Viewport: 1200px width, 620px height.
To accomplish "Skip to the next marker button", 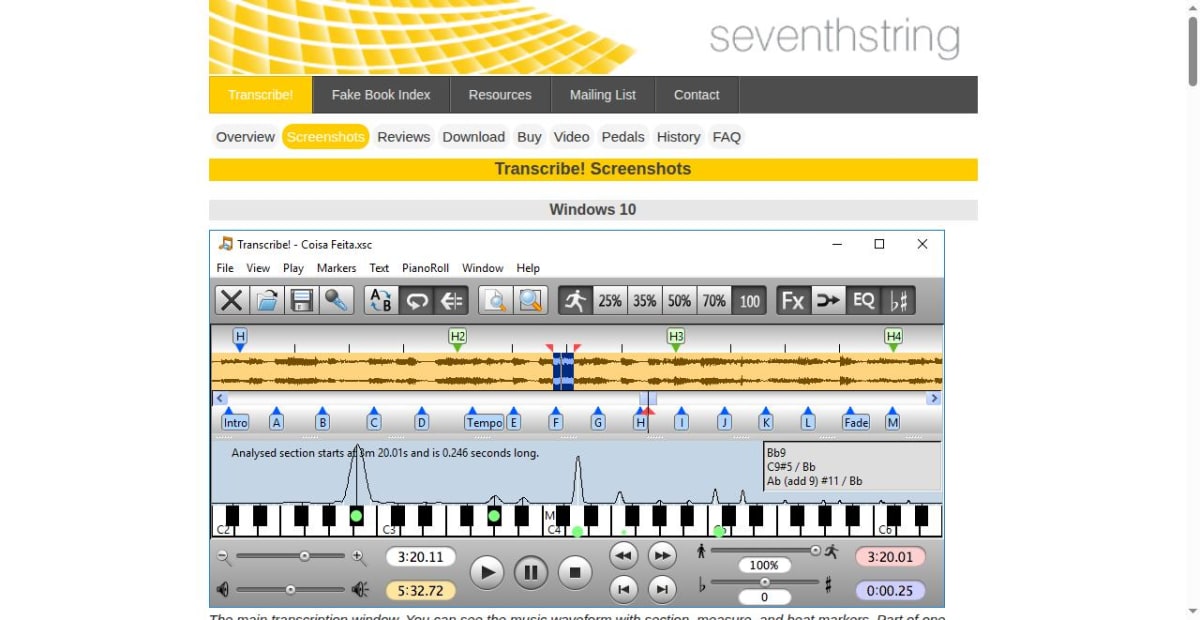I will pos(662,590).
